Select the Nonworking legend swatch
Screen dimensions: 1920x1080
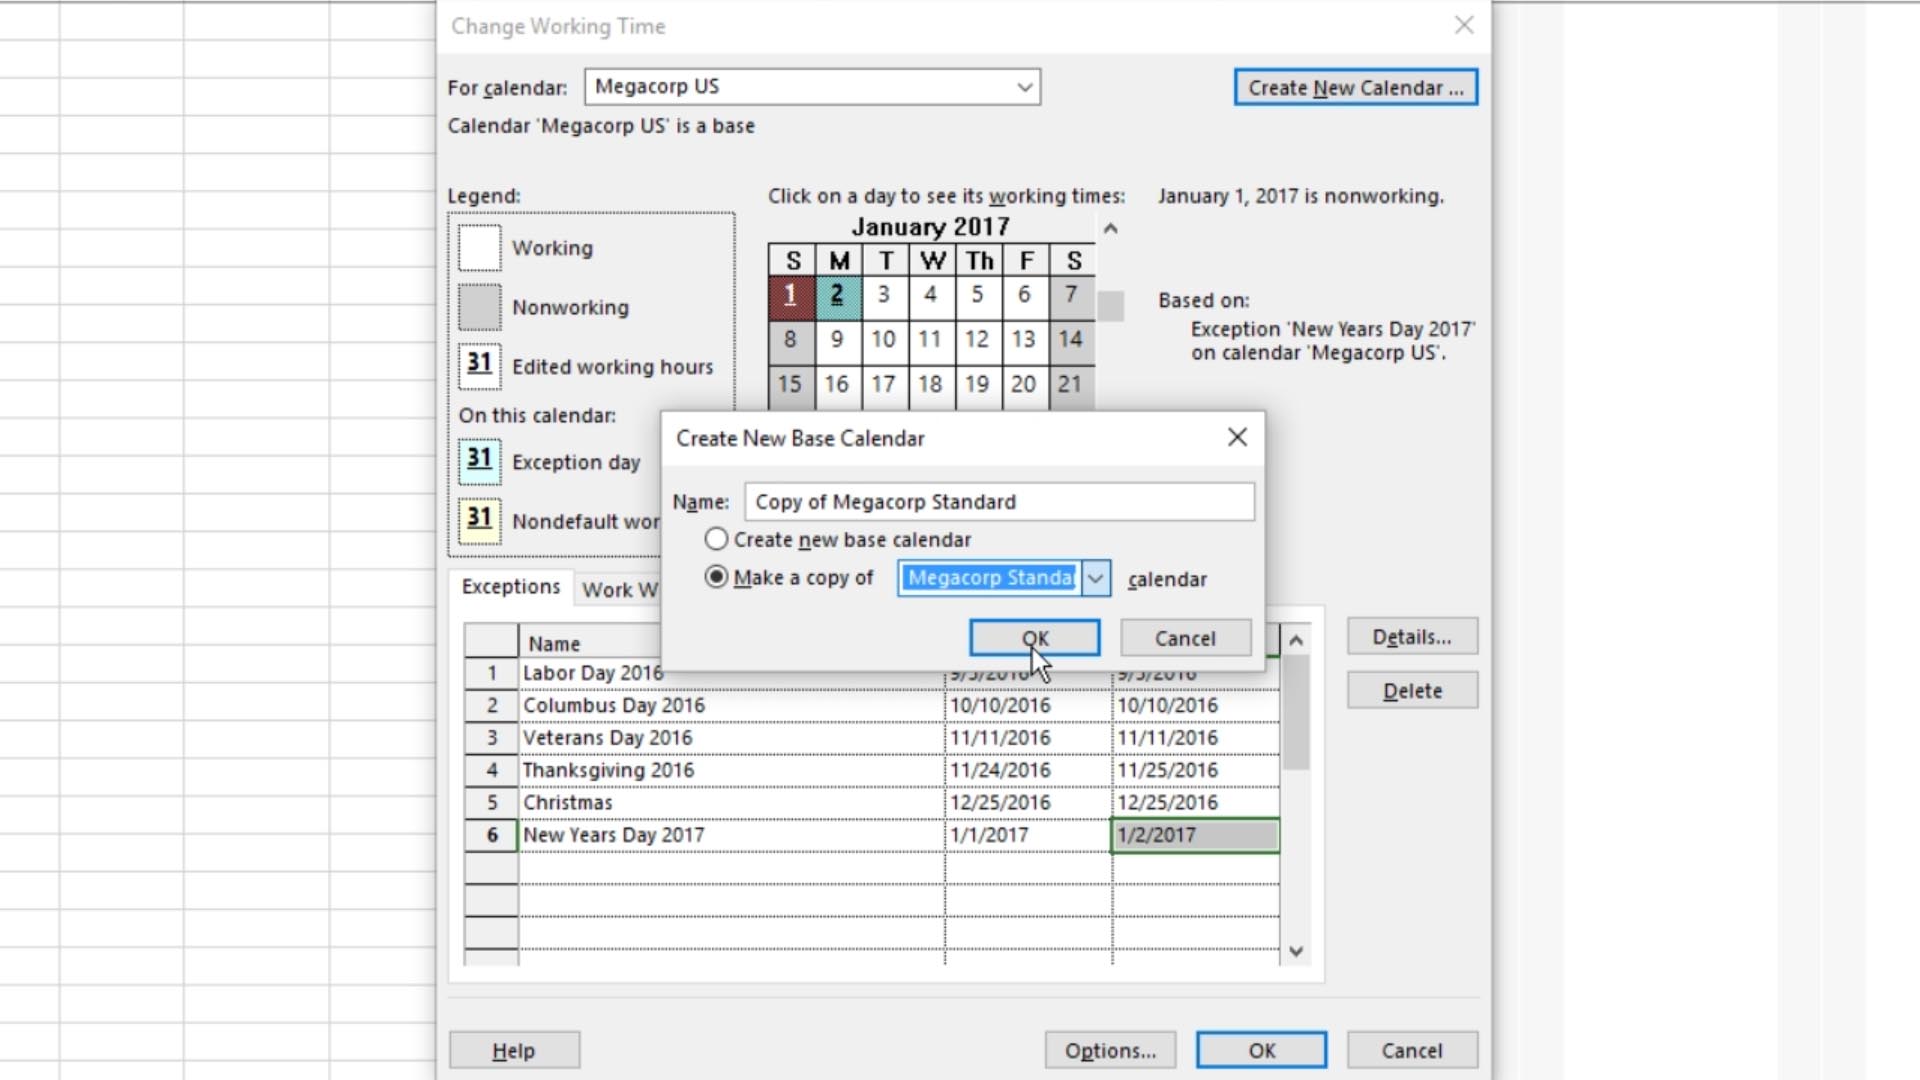[479, 307]
